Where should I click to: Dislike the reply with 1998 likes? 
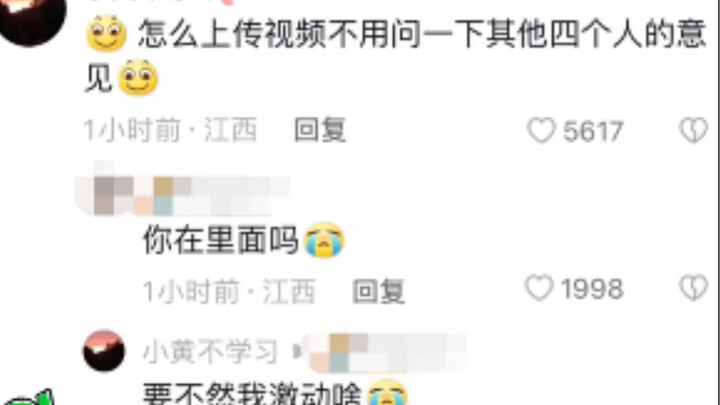coord(693,288)
